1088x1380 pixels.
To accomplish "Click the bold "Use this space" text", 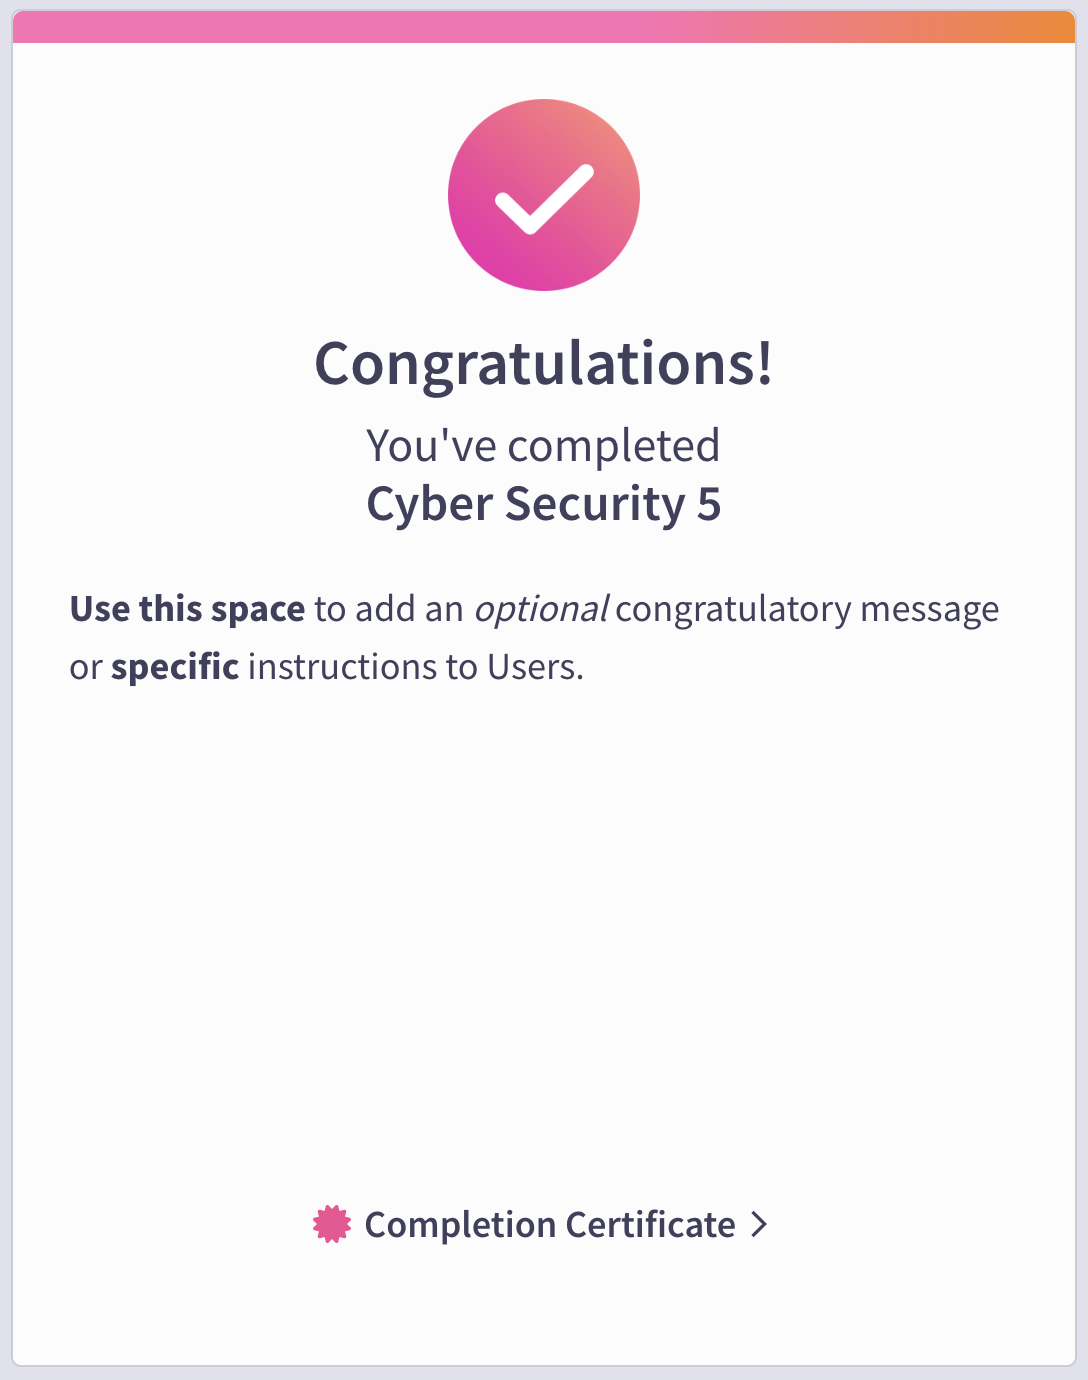I will (187, 609).
